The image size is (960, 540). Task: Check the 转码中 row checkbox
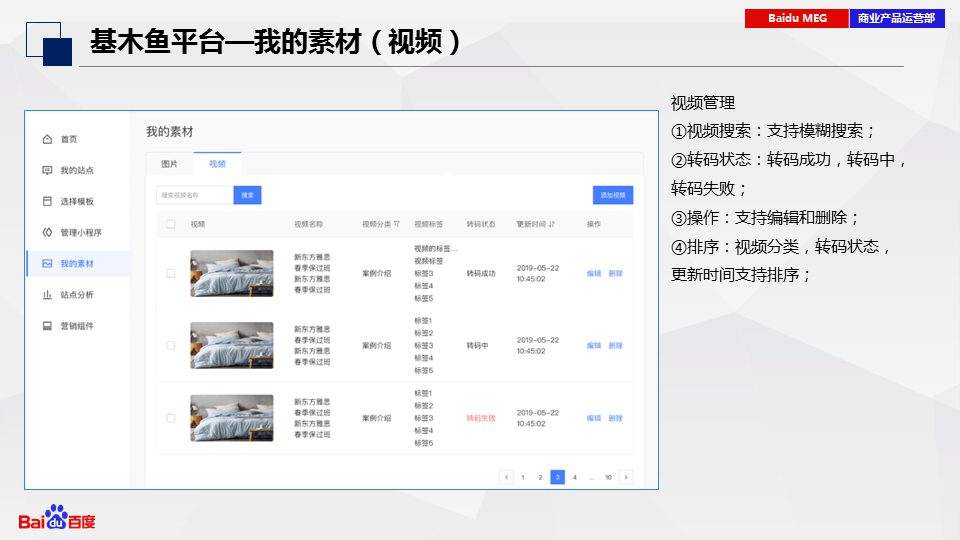(x=171, y=345)
